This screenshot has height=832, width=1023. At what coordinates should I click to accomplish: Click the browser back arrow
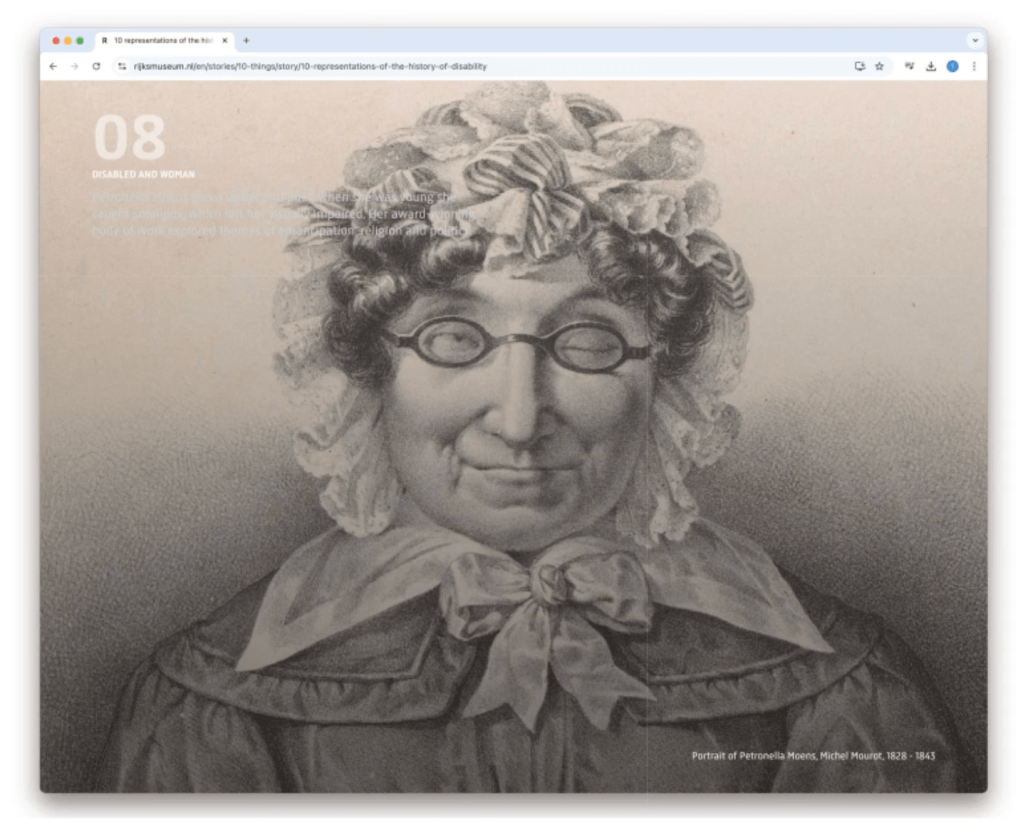(53, 66)
